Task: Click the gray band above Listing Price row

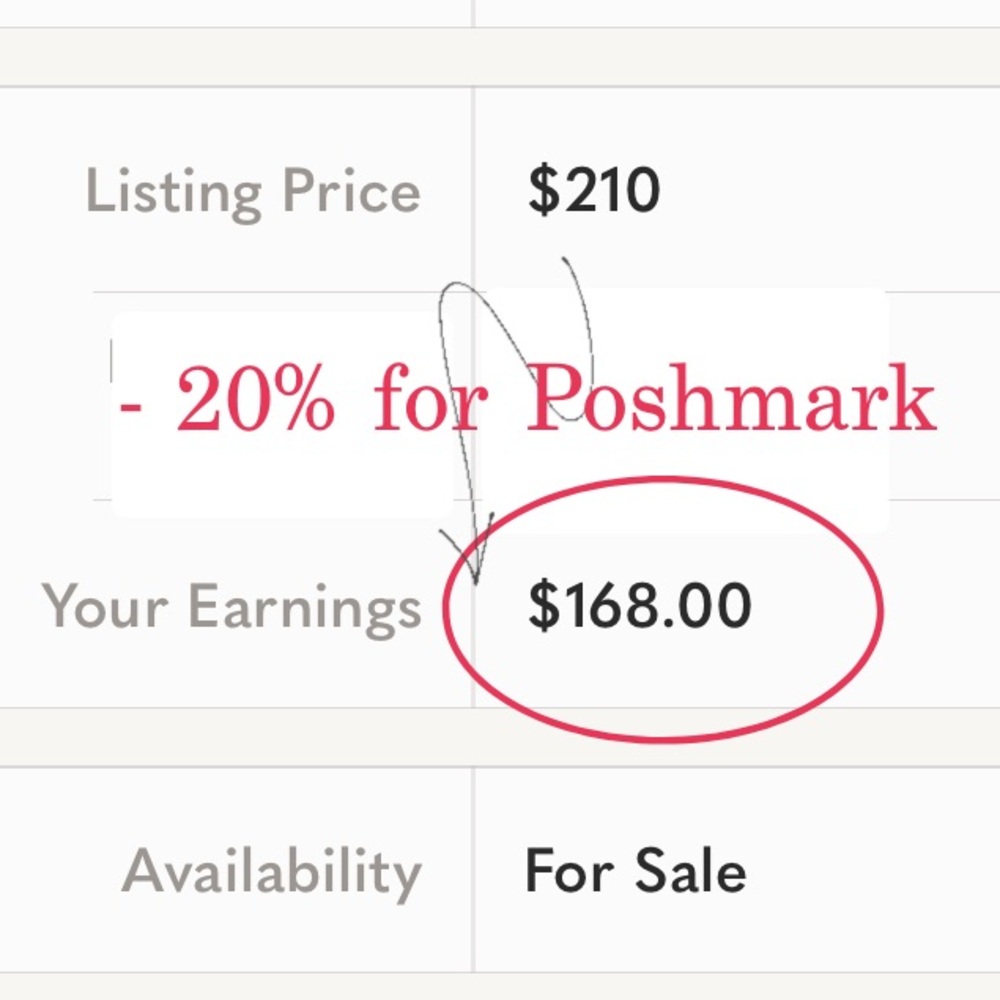Action: click(500, 57)
